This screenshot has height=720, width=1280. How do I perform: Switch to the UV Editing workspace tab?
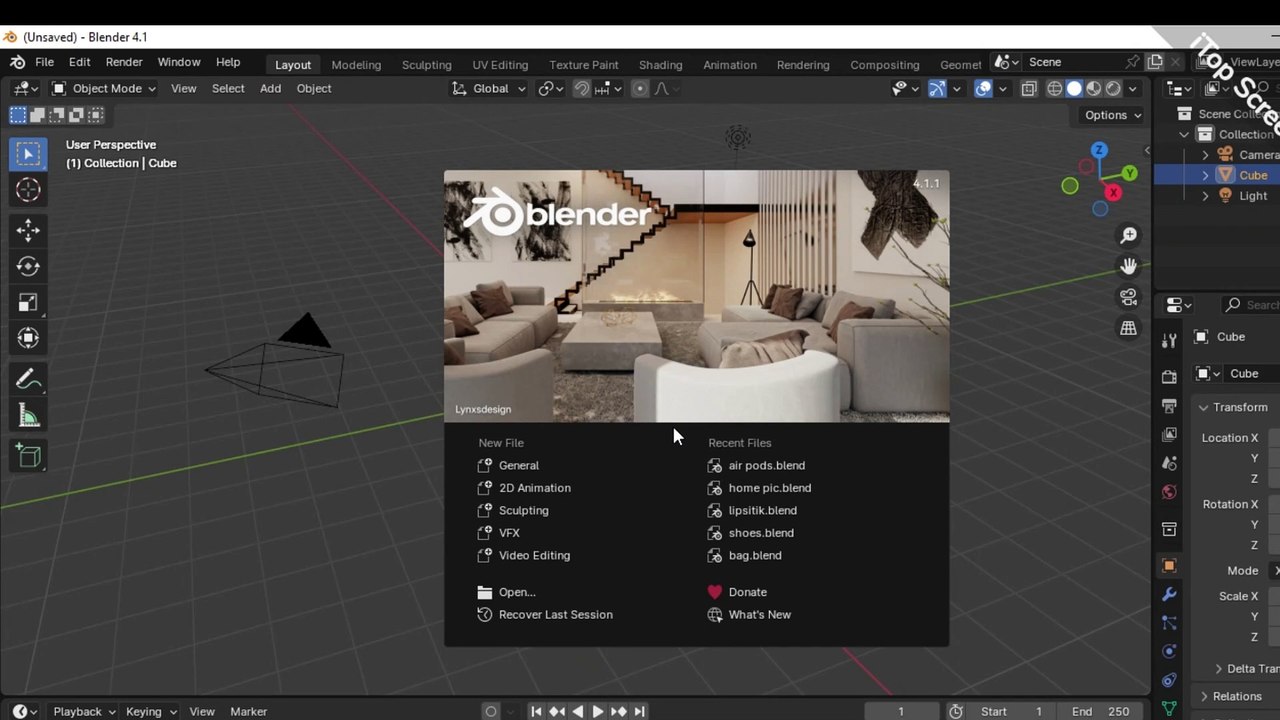(x=500, y=64)
